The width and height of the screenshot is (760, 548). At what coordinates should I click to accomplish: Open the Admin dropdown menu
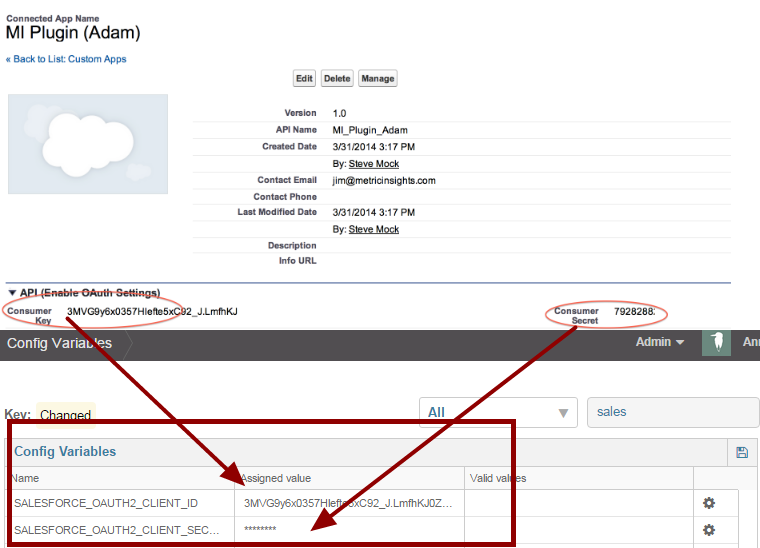[659, 342]
